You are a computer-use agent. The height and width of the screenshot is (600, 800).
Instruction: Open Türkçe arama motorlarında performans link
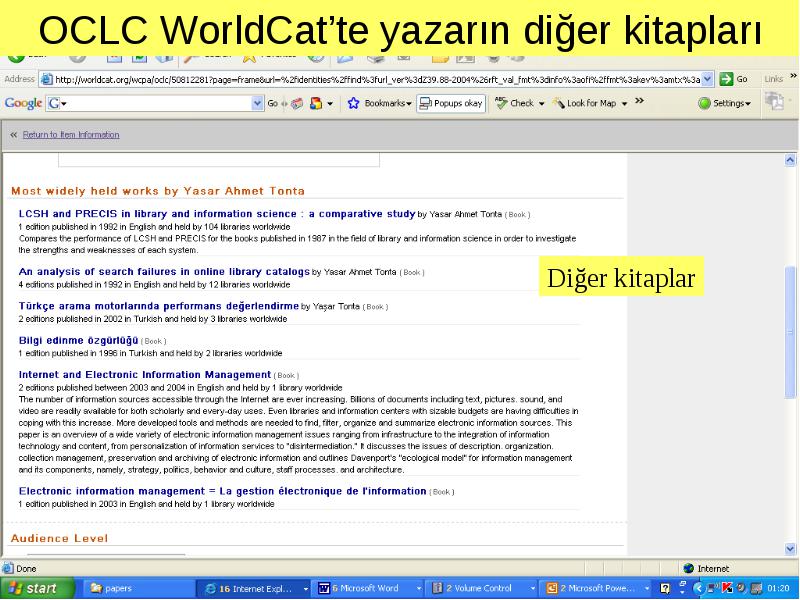[159, 306]
